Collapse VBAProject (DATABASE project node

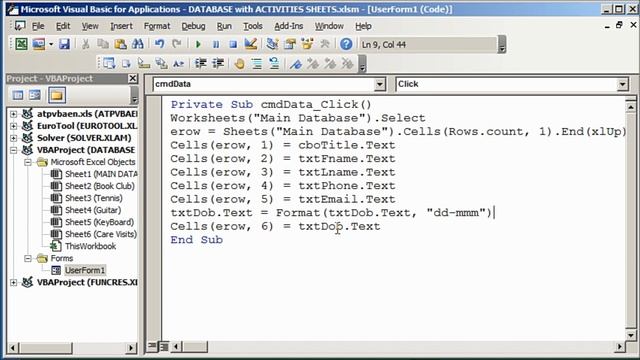tap(13, 150)
